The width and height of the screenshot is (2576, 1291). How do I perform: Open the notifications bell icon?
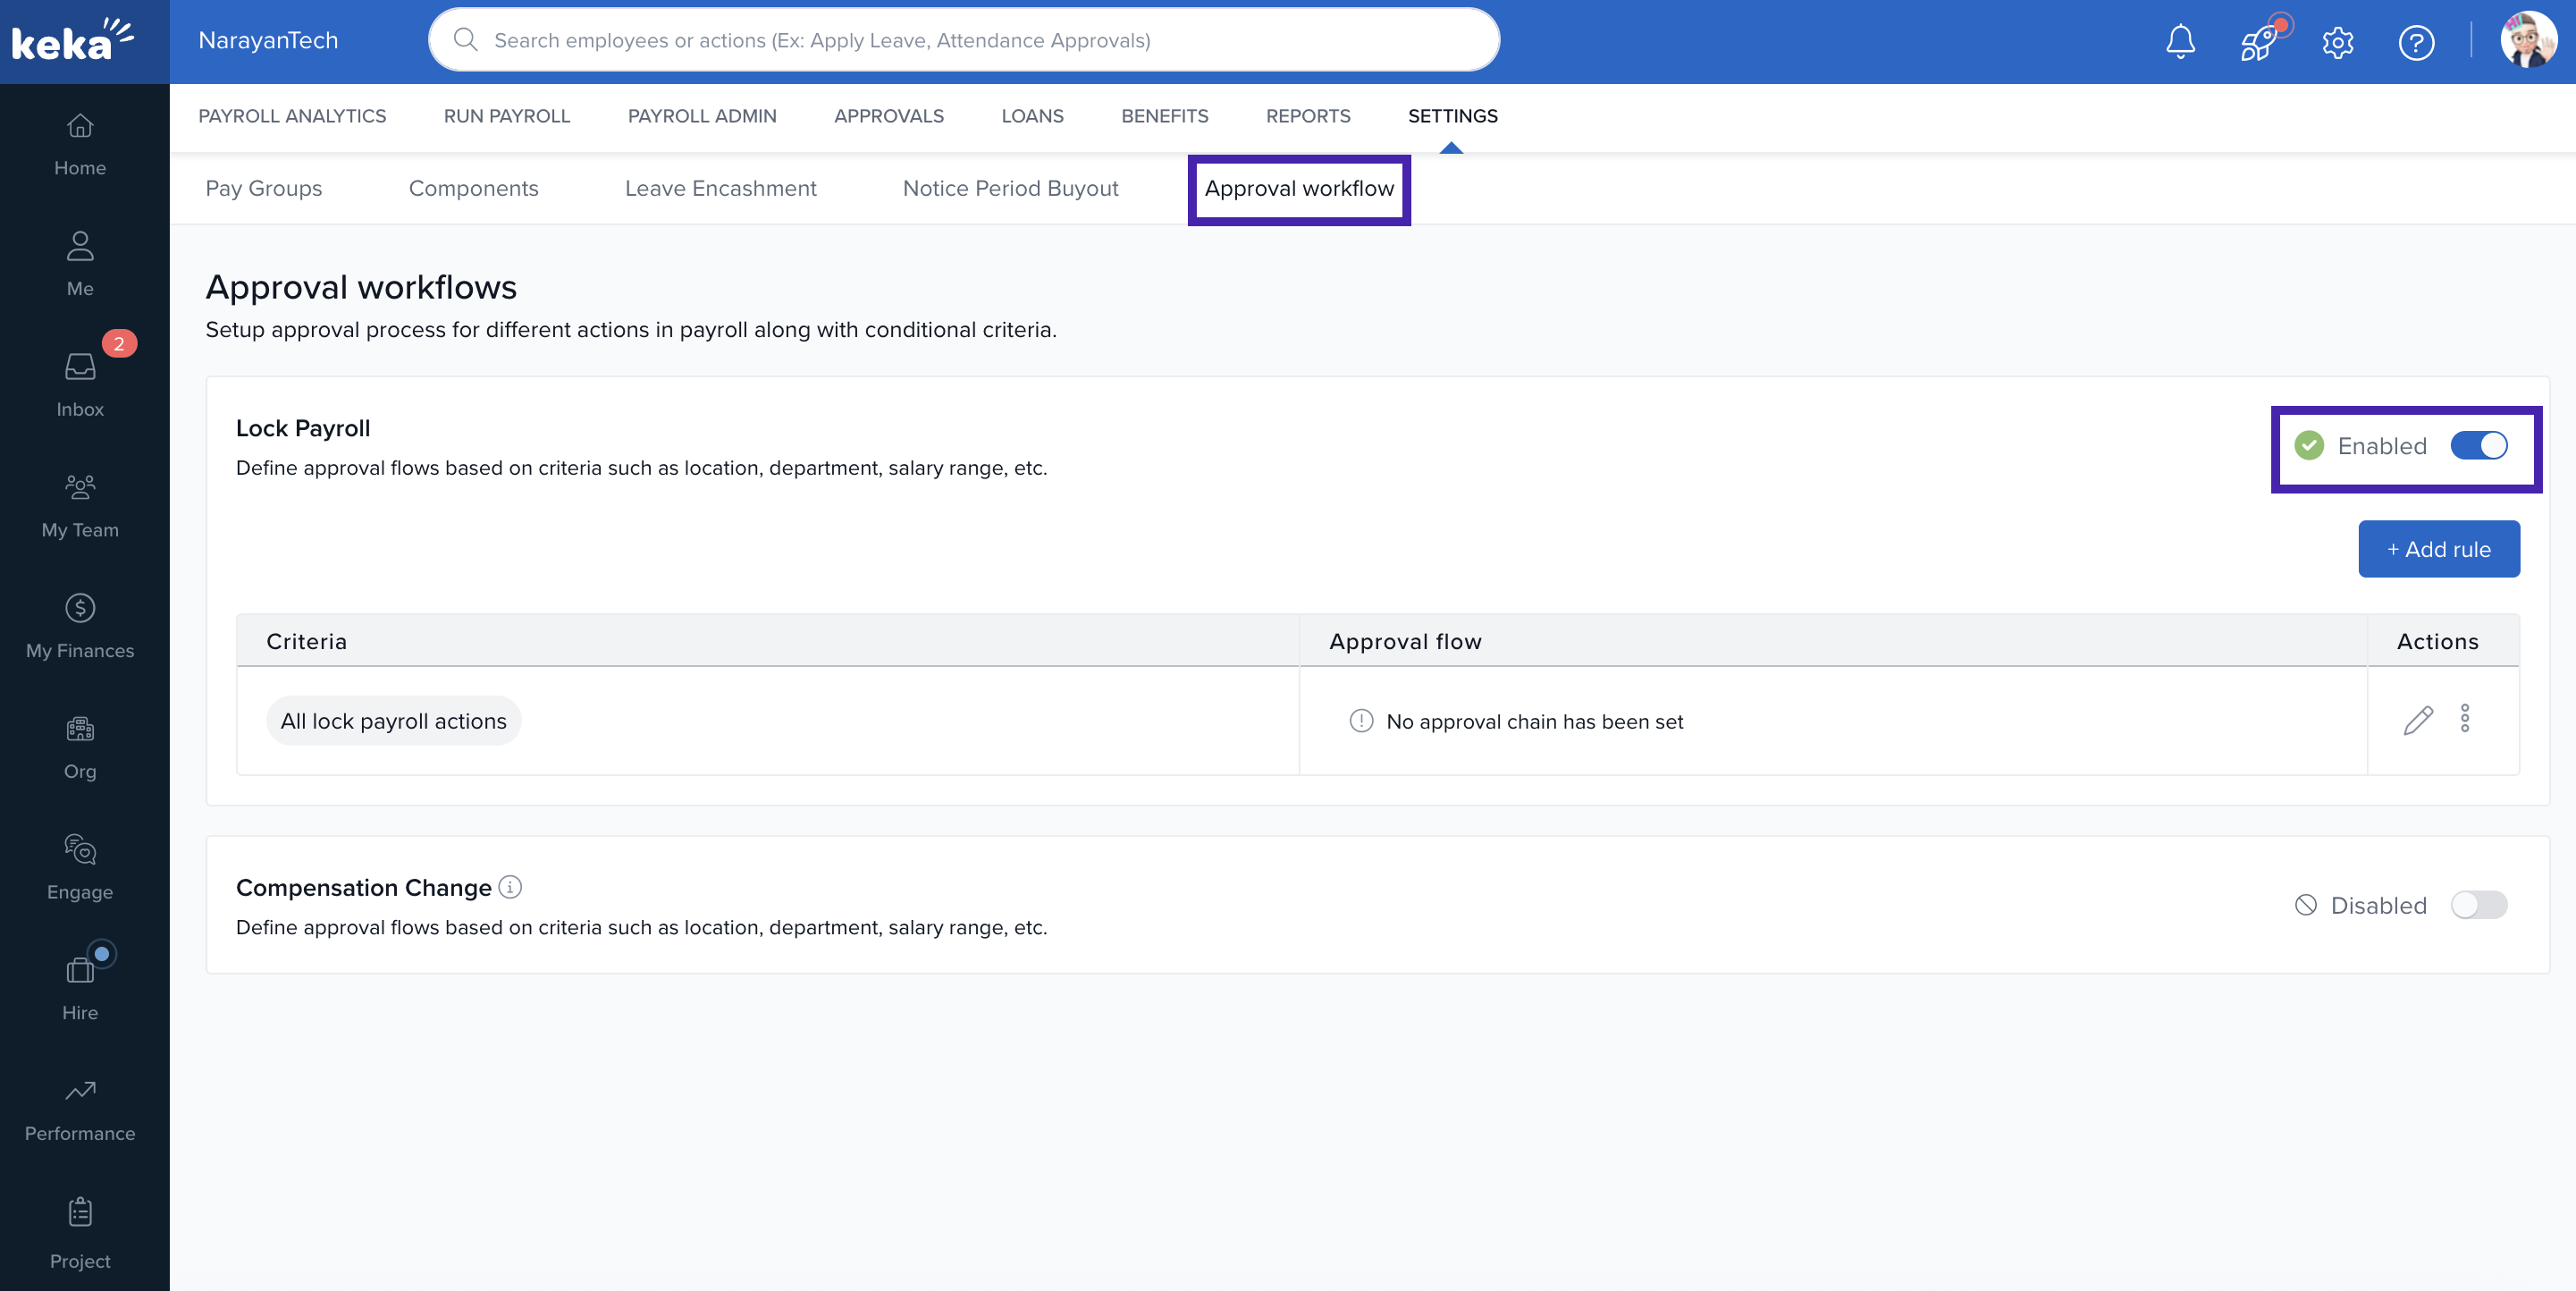2180,42
